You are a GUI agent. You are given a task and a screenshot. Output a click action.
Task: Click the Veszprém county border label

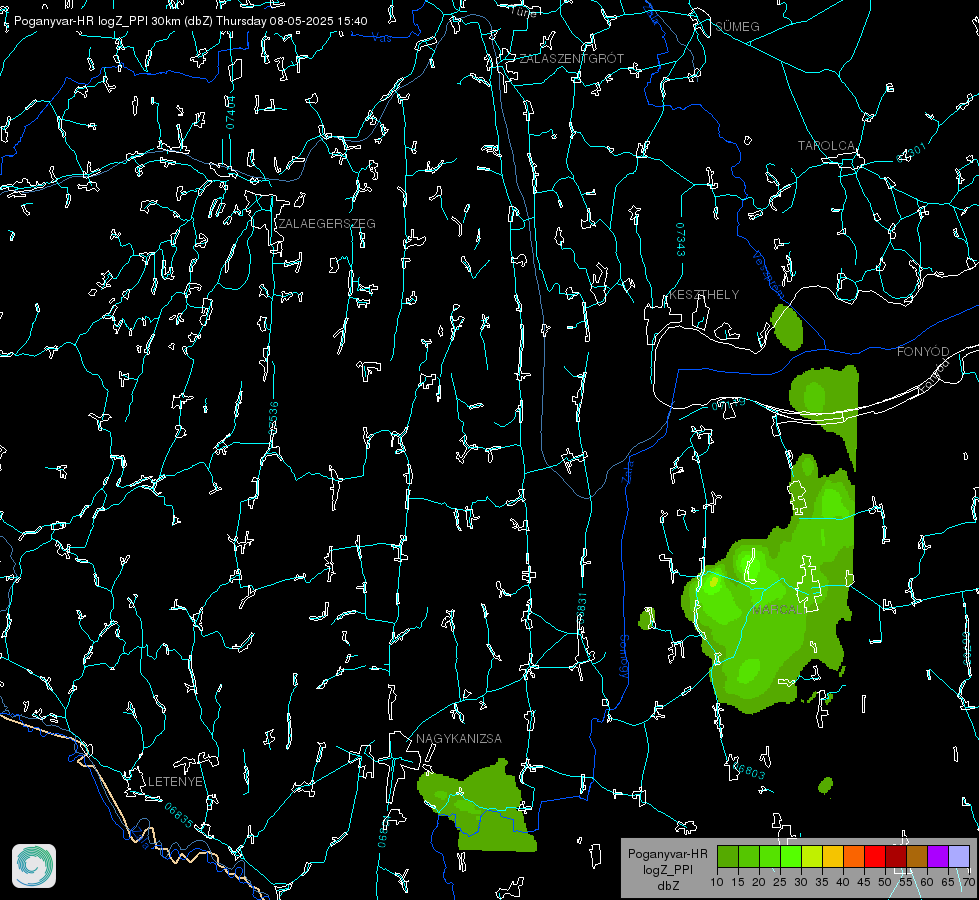click(768, 275)
